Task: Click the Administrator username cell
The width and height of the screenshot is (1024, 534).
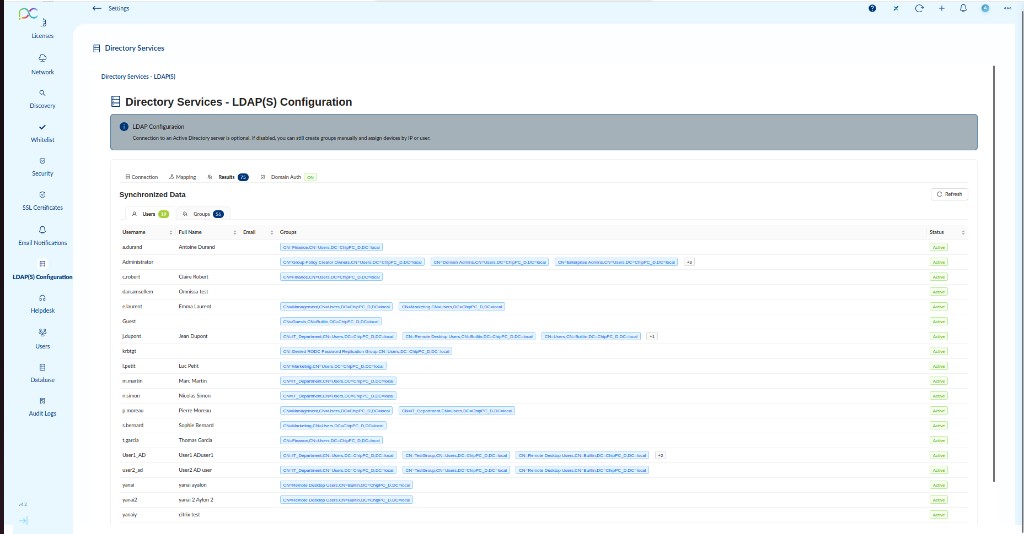Action: (x=138, y=262)
